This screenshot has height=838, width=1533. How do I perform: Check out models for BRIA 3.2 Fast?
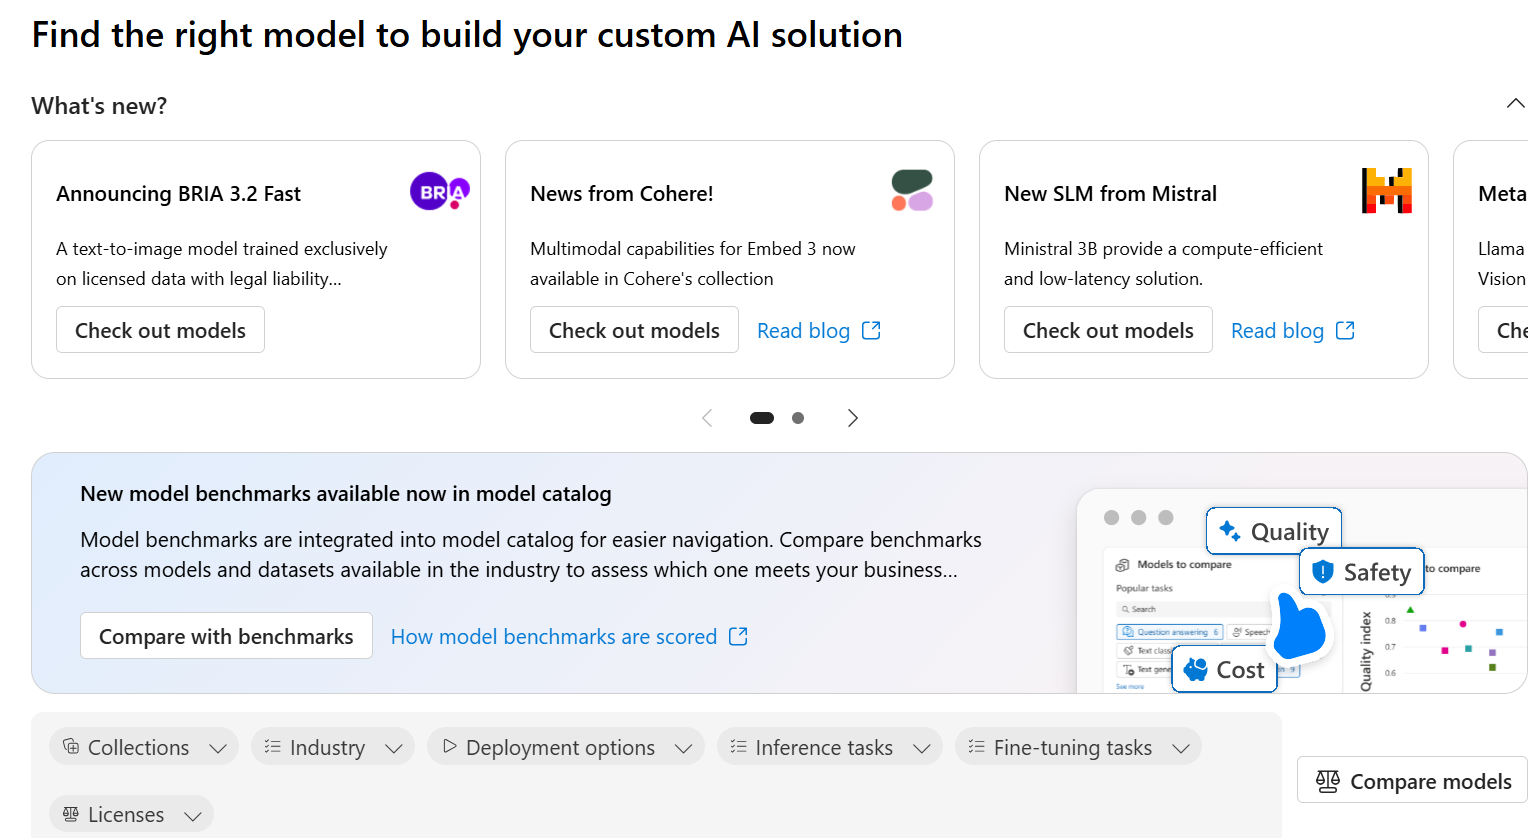tap(160, 330)
